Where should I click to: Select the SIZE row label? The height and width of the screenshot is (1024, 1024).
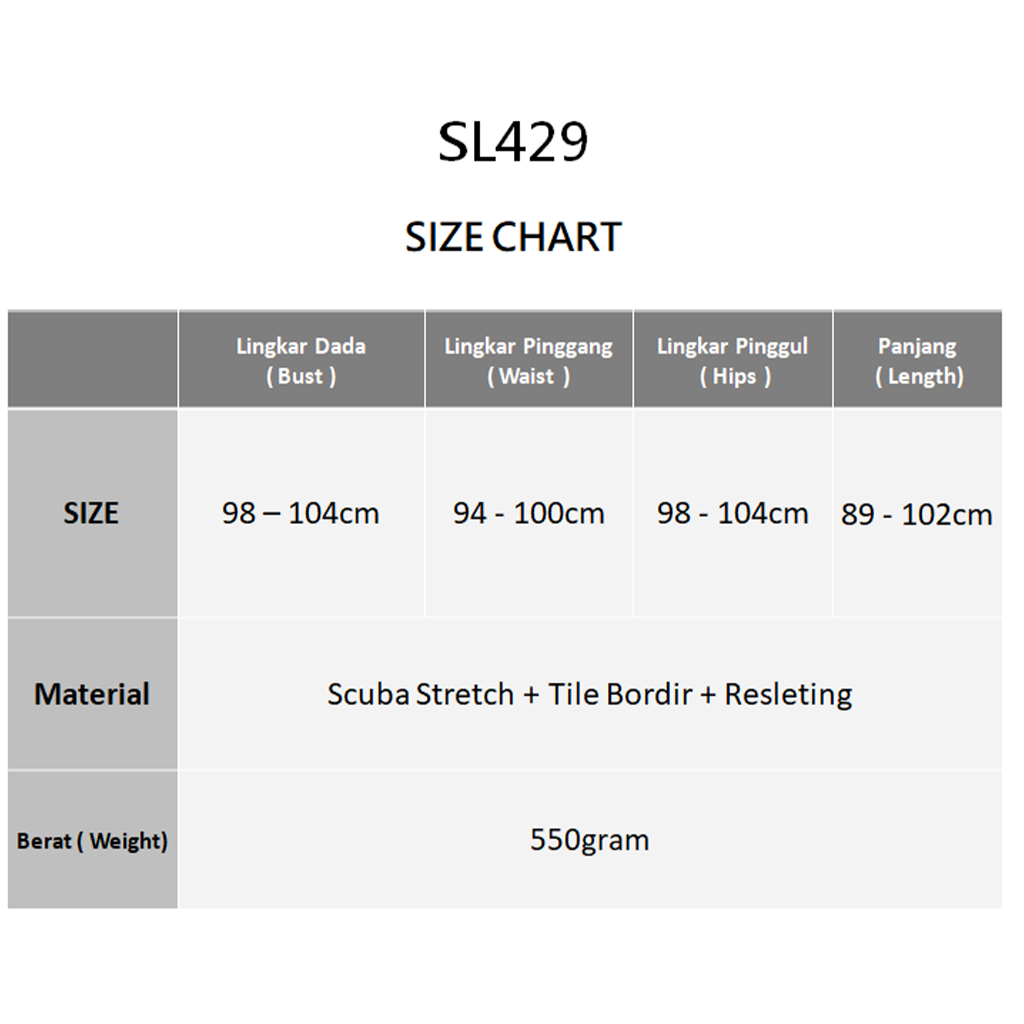click(x=91, y=513)
